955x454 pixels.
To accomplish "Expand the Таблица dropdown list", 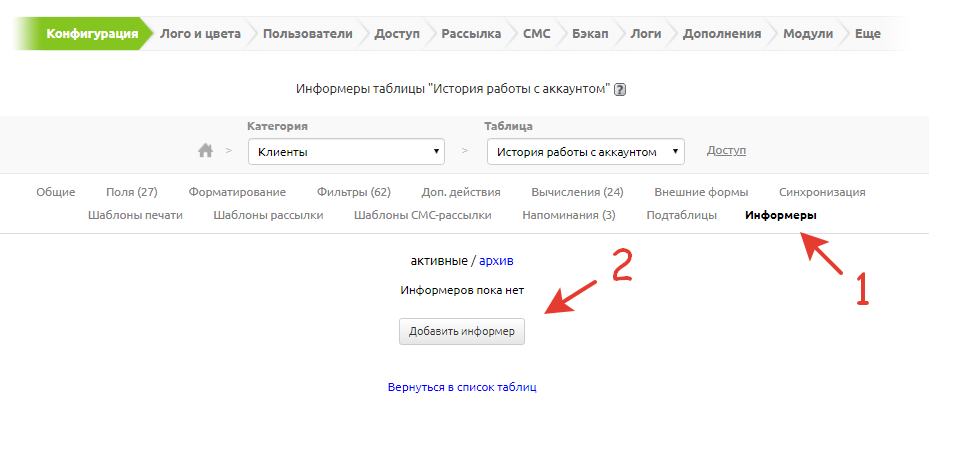I will pyautogui.click(x=585, y=152).
